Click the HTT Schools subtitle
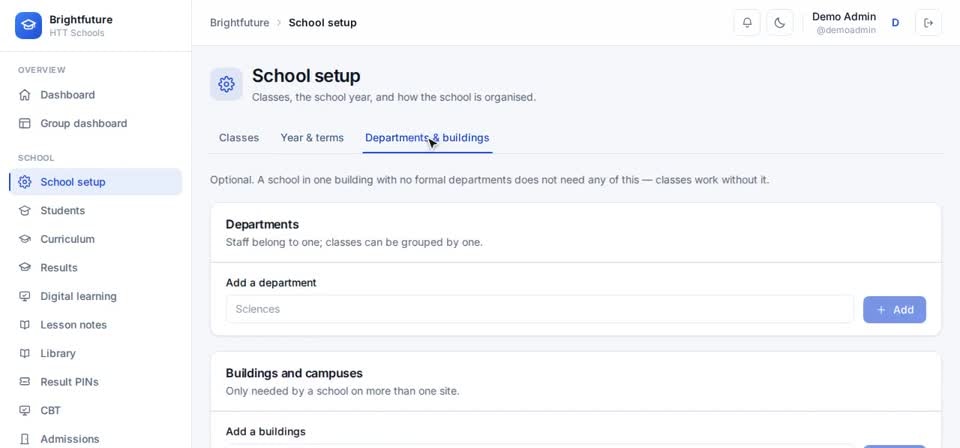The width and height of the screenshot is (960, 448). point(77,33)
